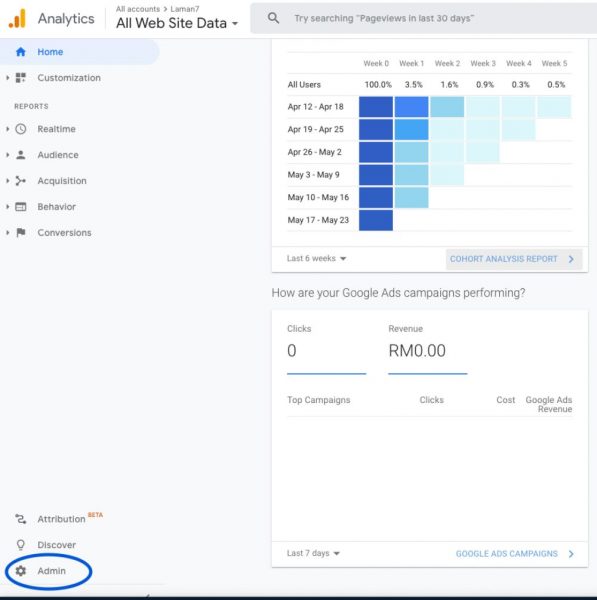Click the Analytics product name

coord(66,18)
